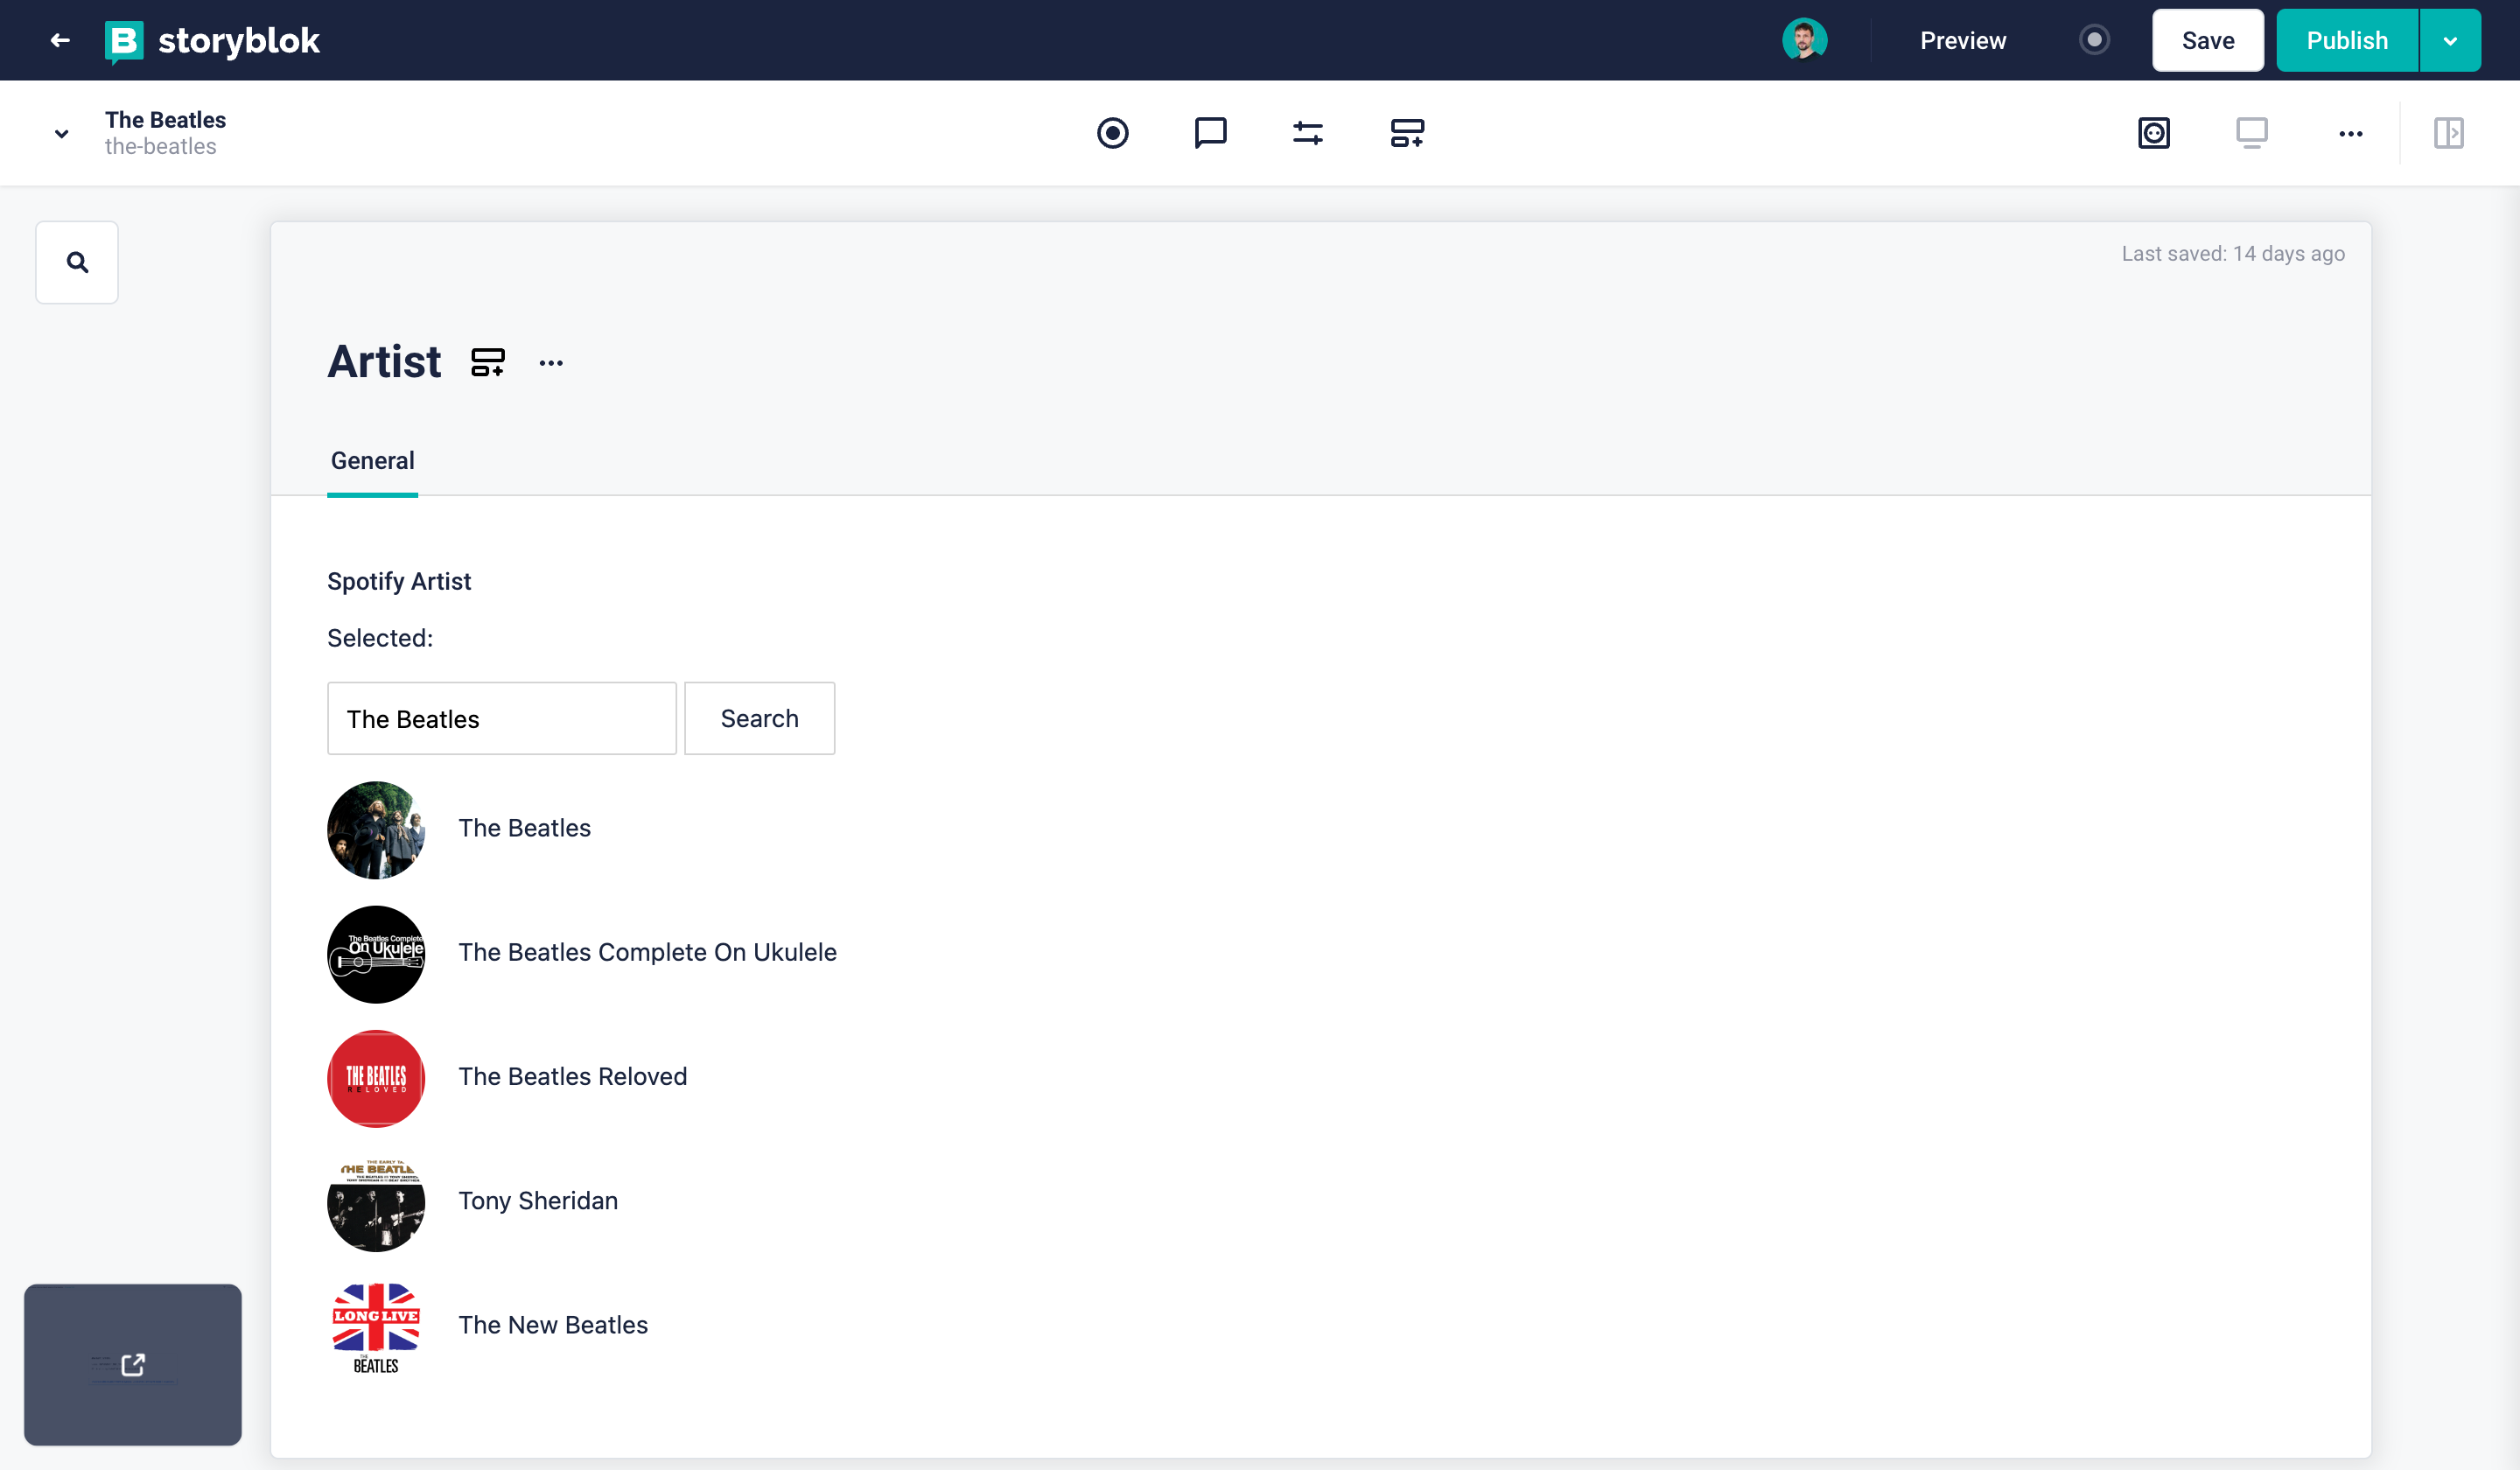Open the Publish options dropdown arrow
The height and width of the screenshot is (1470, 2520).
tap(2449, 40)
